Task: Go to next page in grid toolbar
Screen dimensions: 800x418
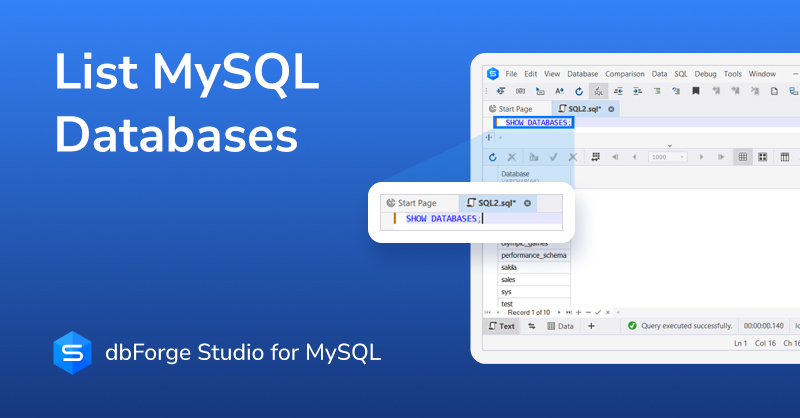Action: click(x=702, y=157)
